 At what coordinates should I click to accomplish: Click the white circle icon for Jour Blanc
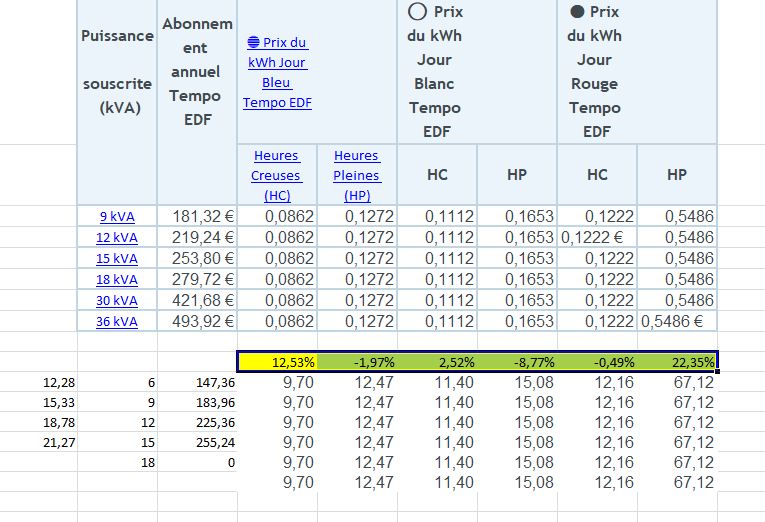pyautogui.click(x=418, y=11)
